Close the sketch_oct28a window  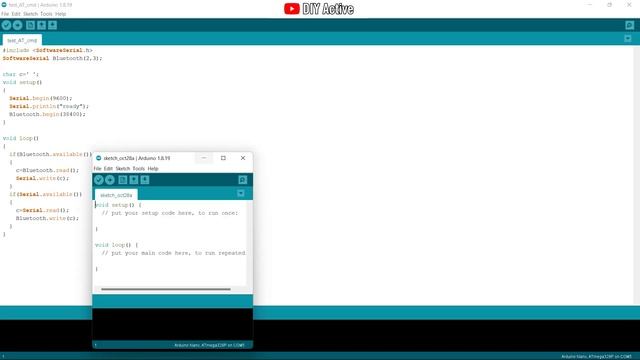(x=243, y=158)
